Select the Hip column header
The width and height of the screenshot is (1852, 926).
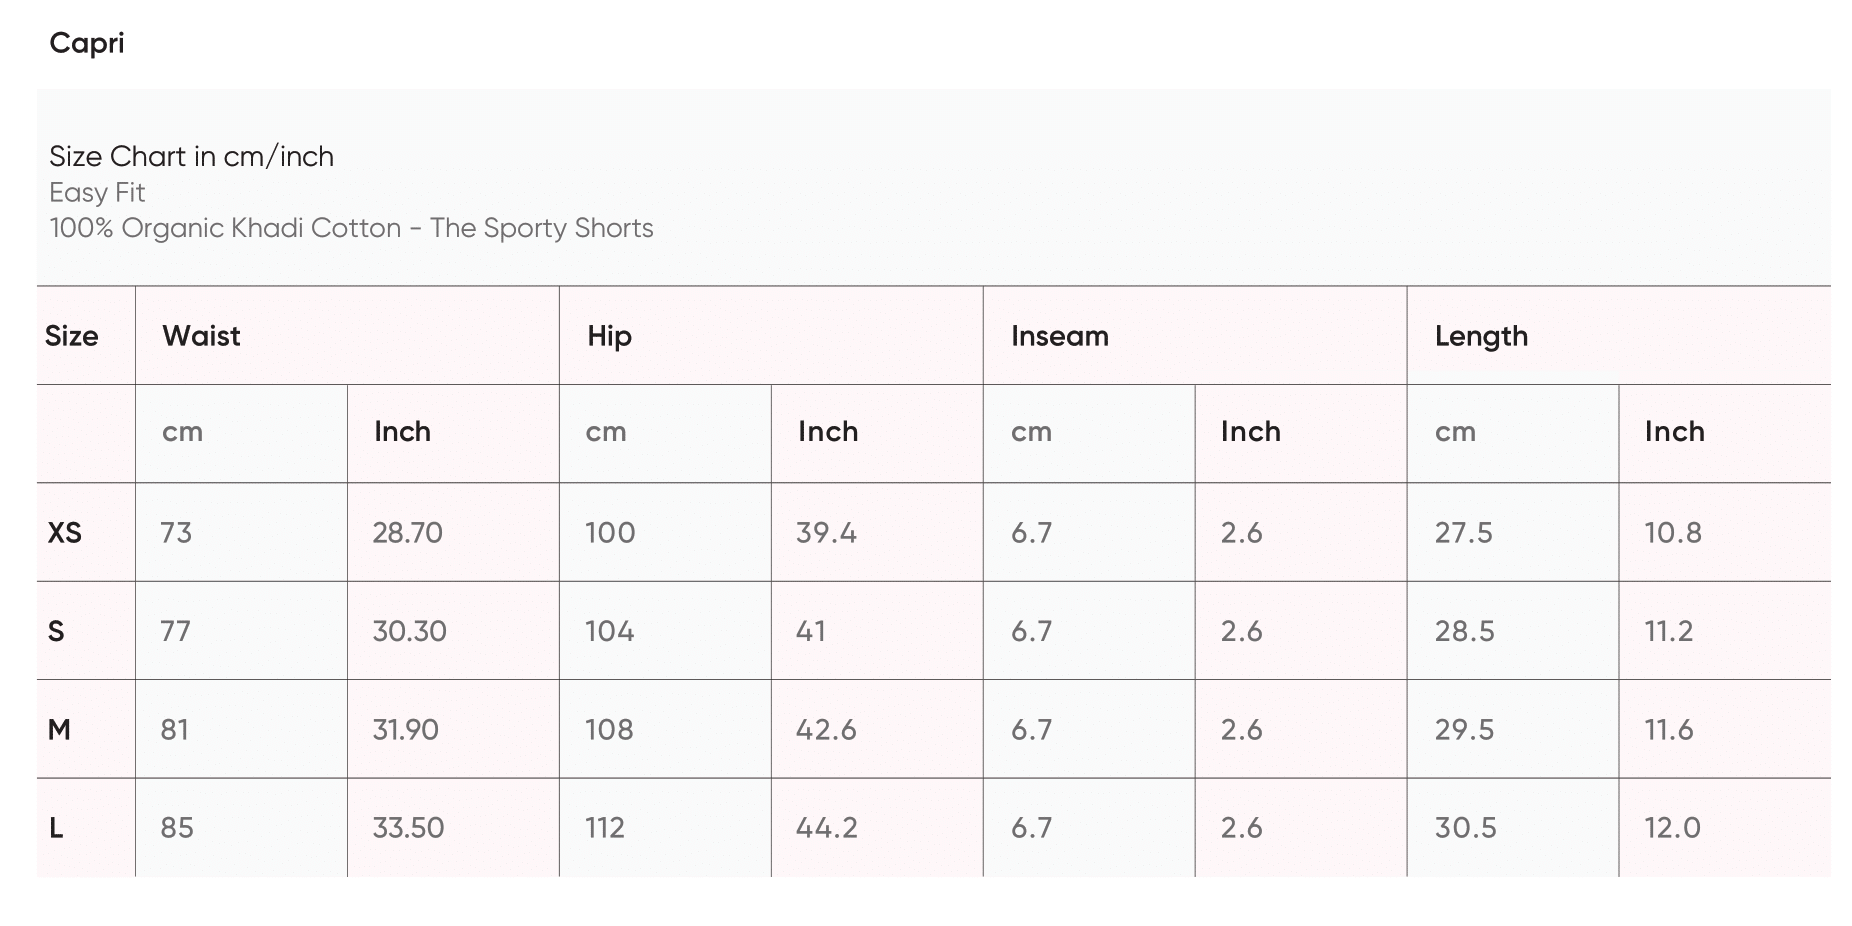click(609, 336)
